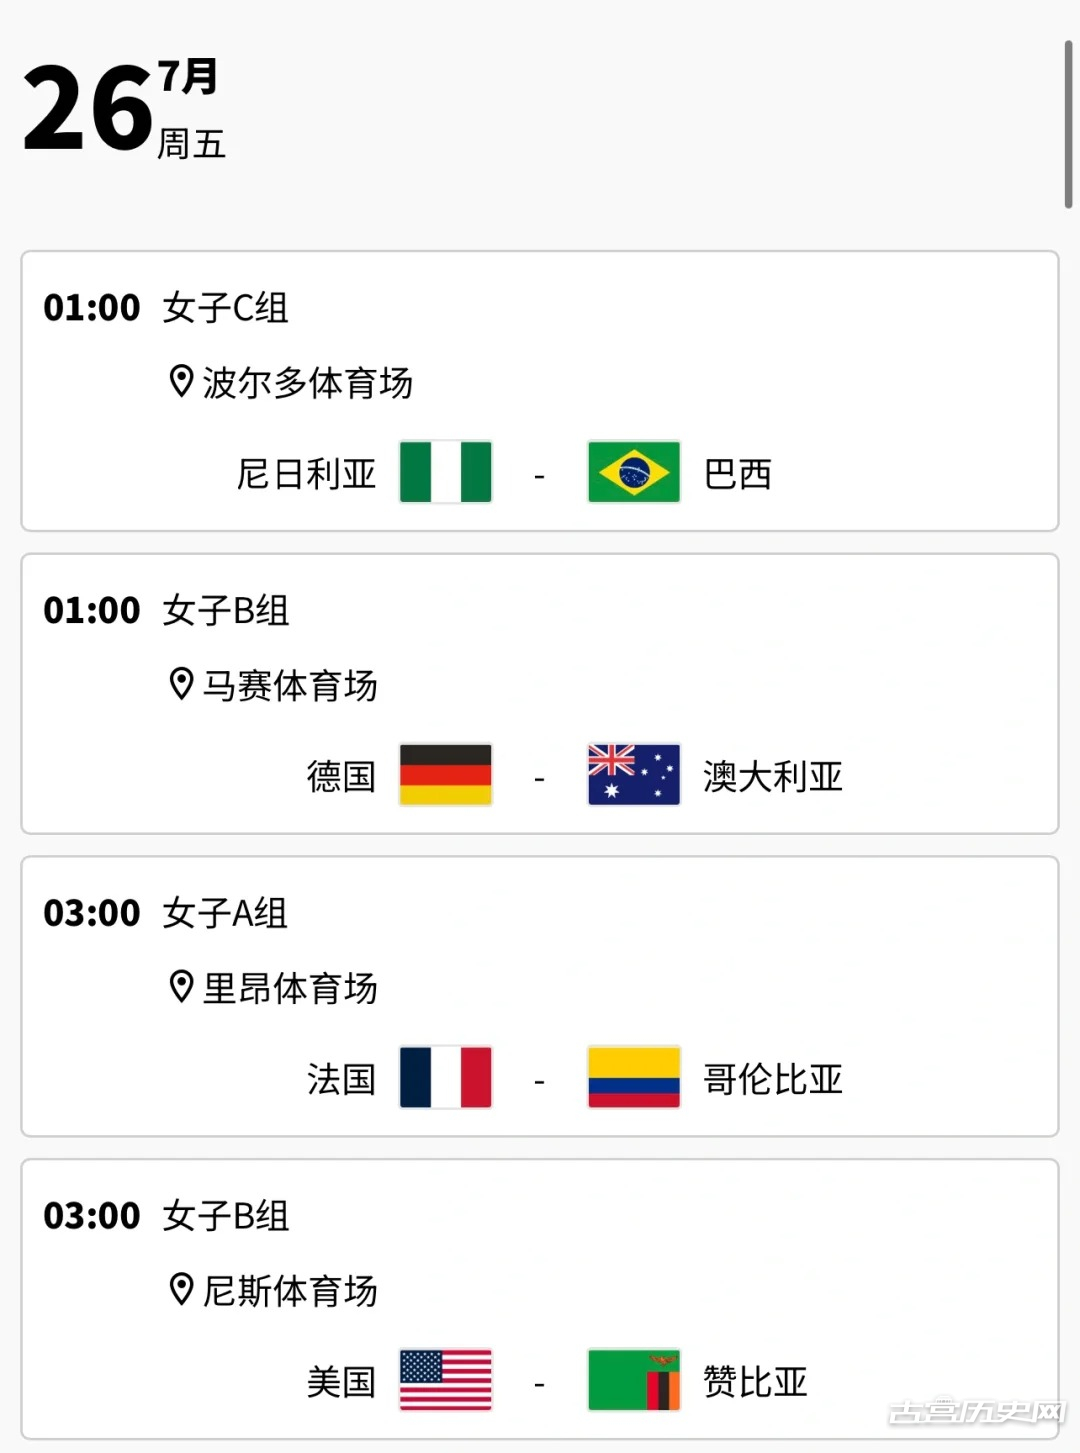This screenshot has width=1080, height=1453.
Task: Open the United States flag
Action: point(446,1380)
